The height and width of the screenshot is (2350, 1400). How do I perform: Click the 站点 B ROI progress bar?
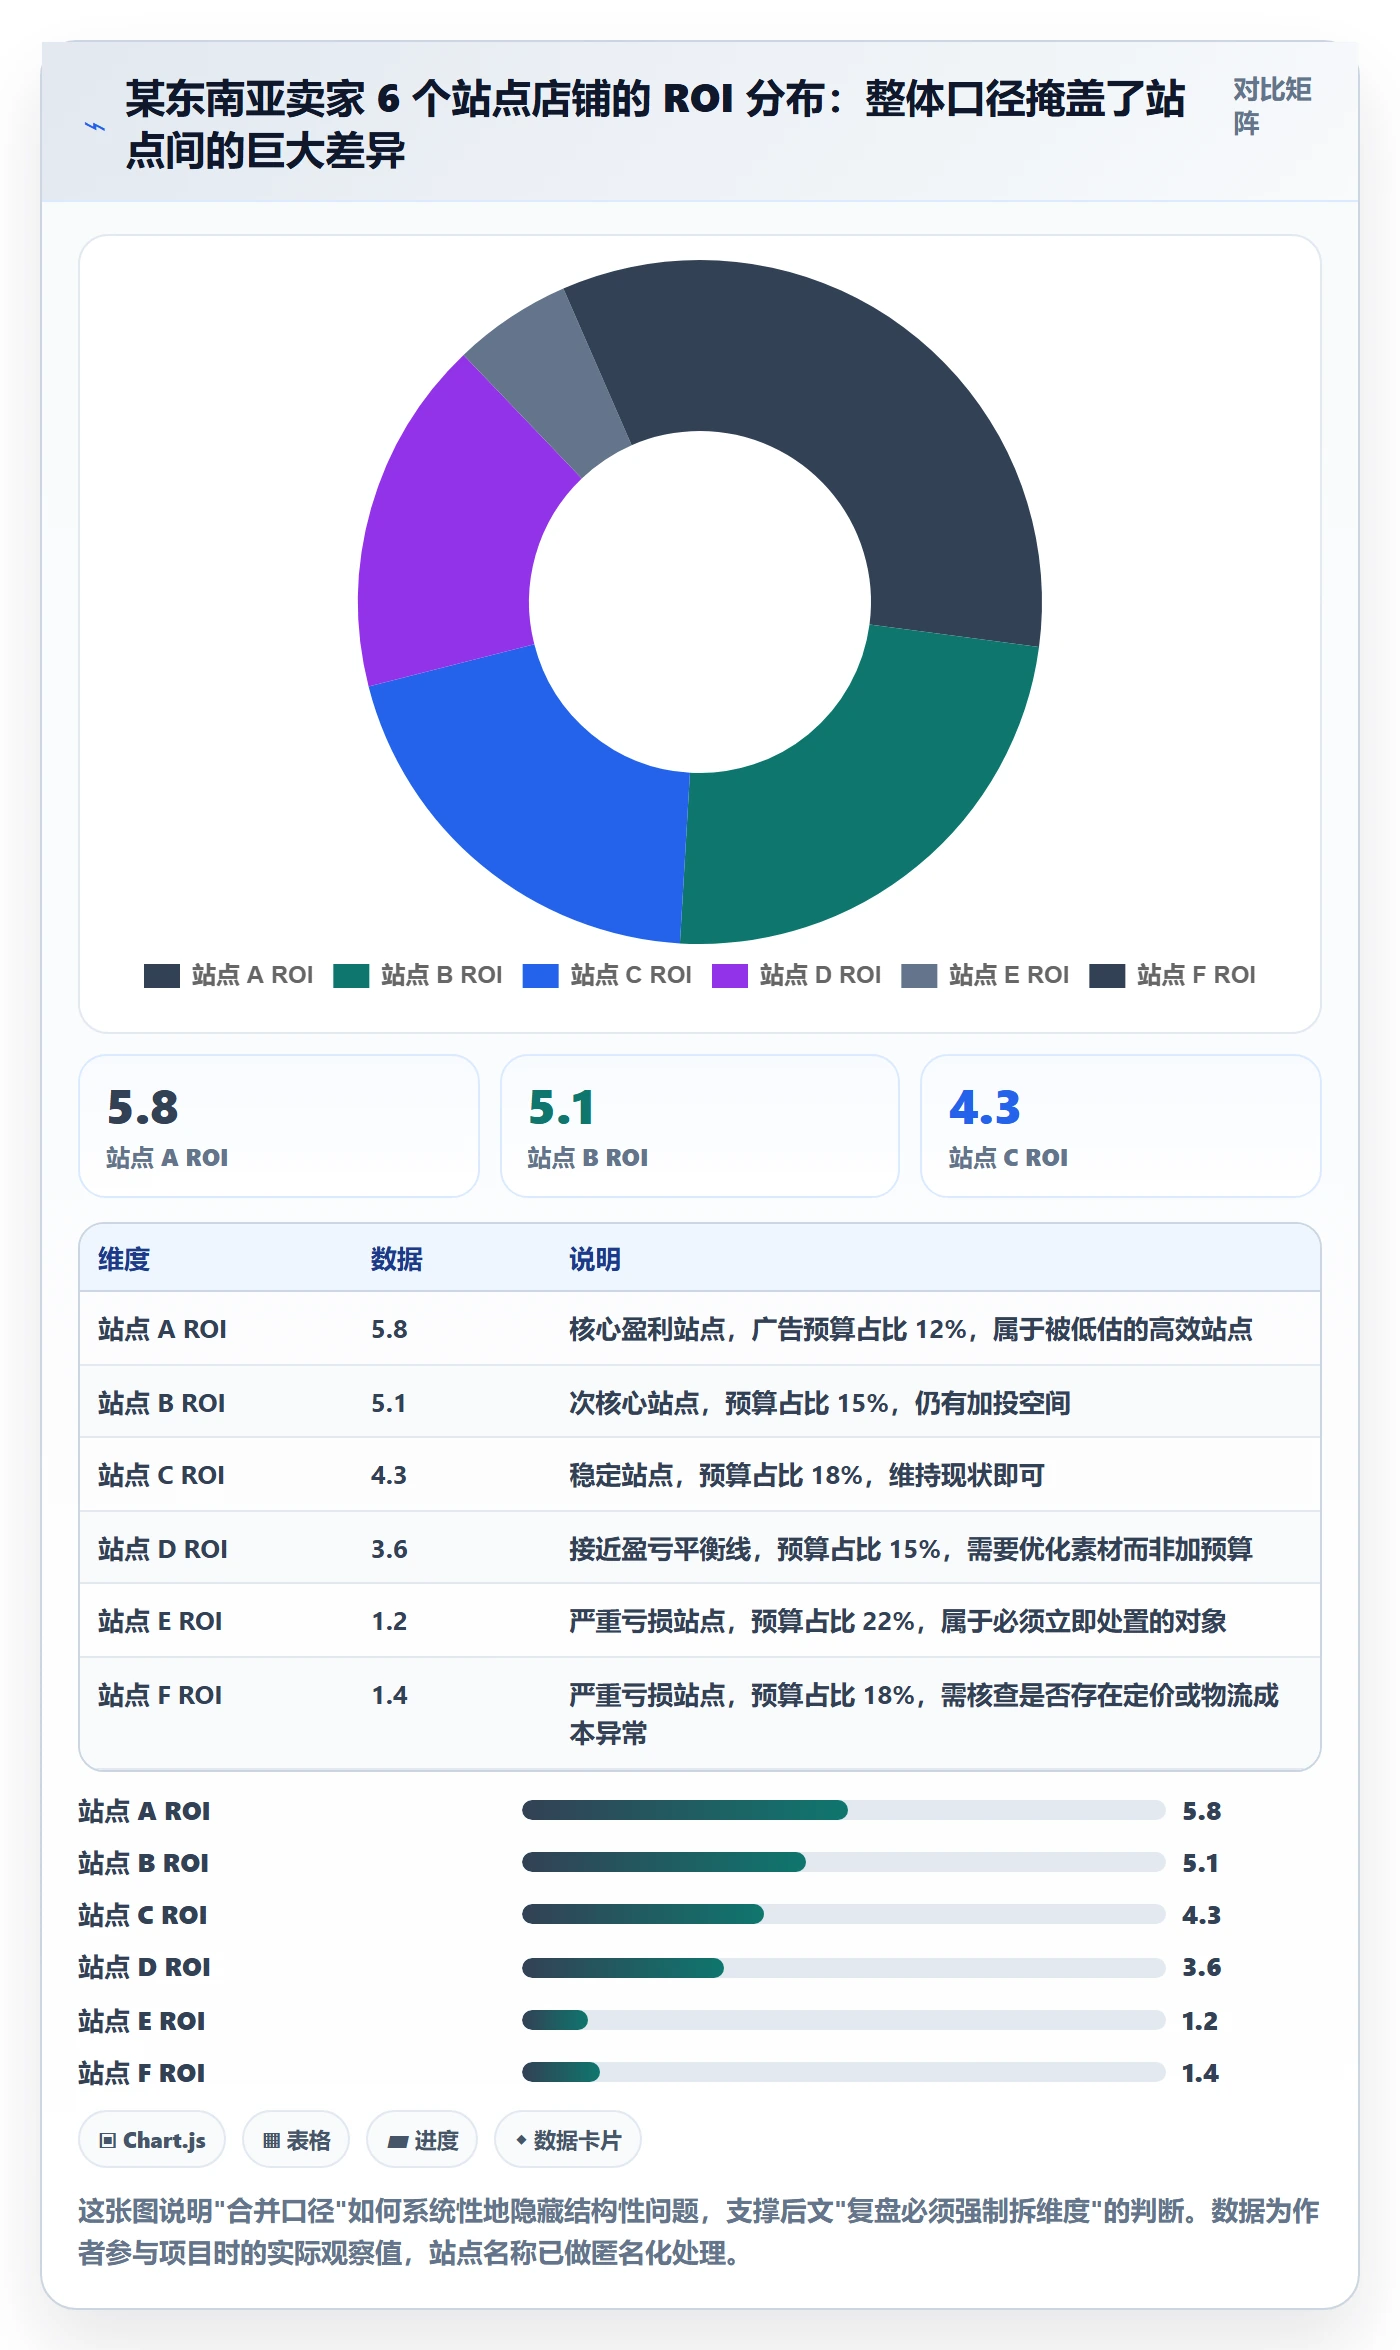pos(844,1862)
